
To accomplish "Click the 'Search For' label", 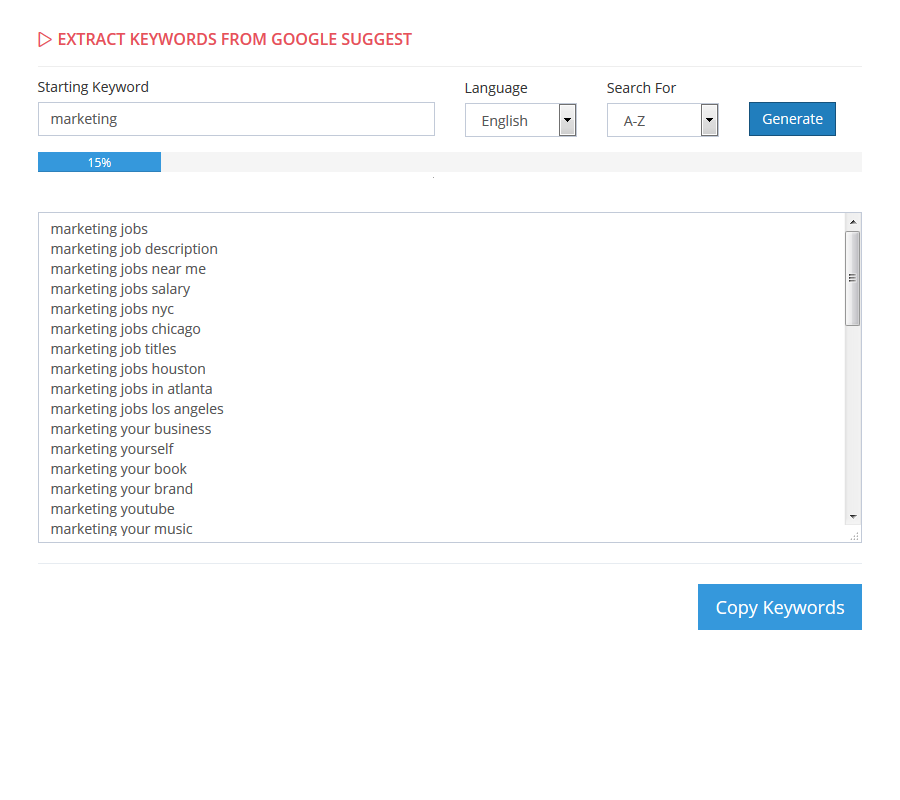I will coord(641,88).
